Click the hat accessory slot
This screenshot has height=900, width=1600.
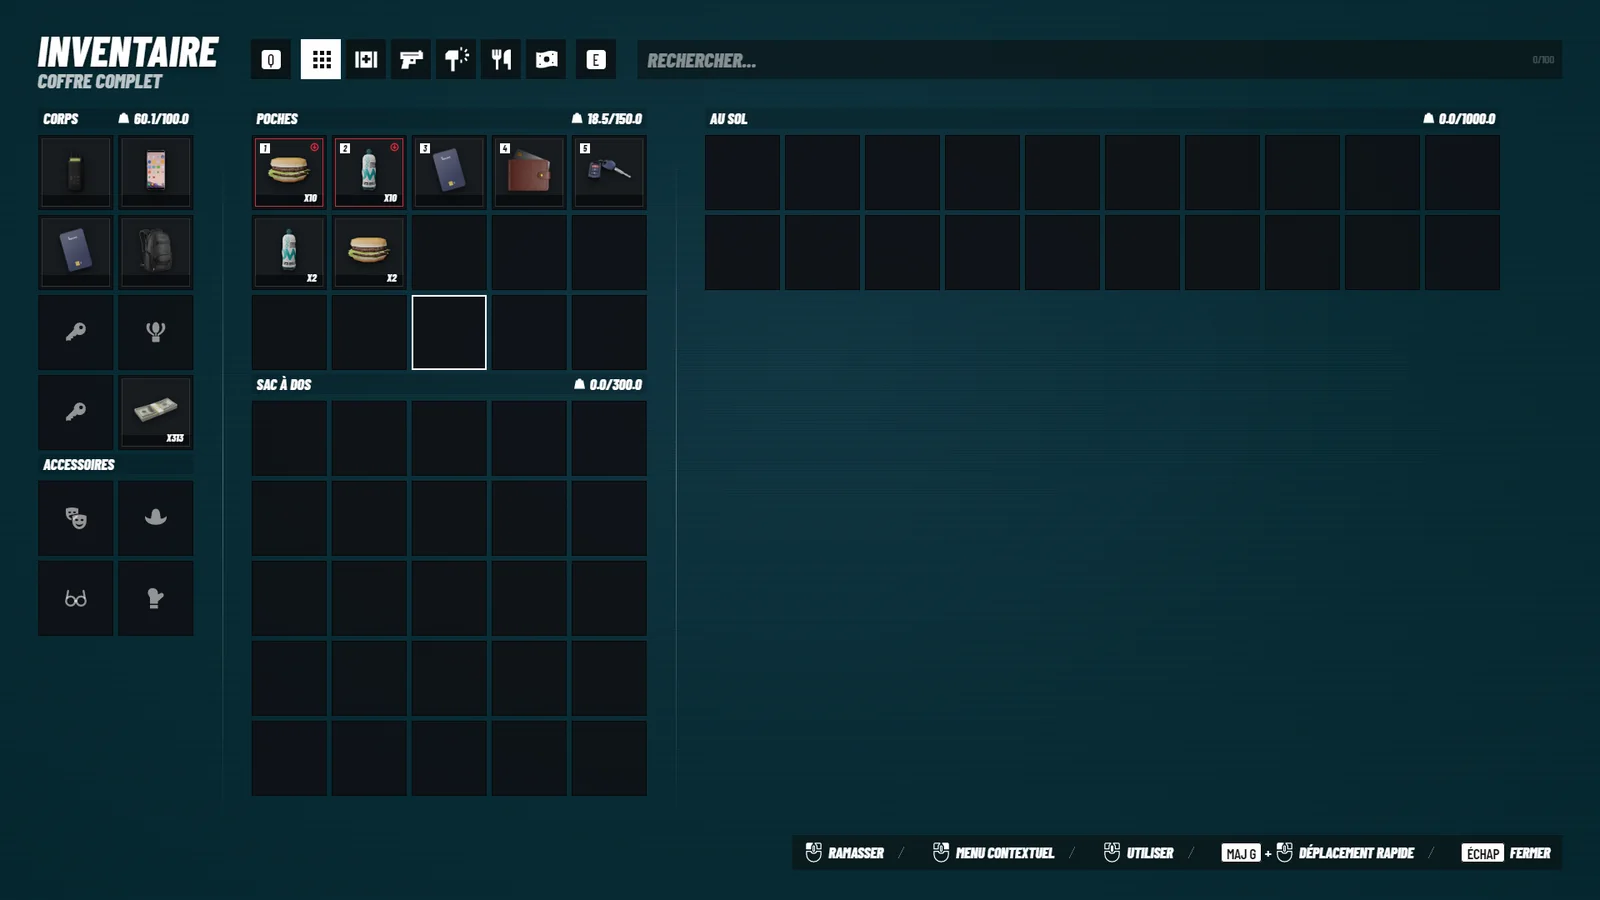(156, 518)
